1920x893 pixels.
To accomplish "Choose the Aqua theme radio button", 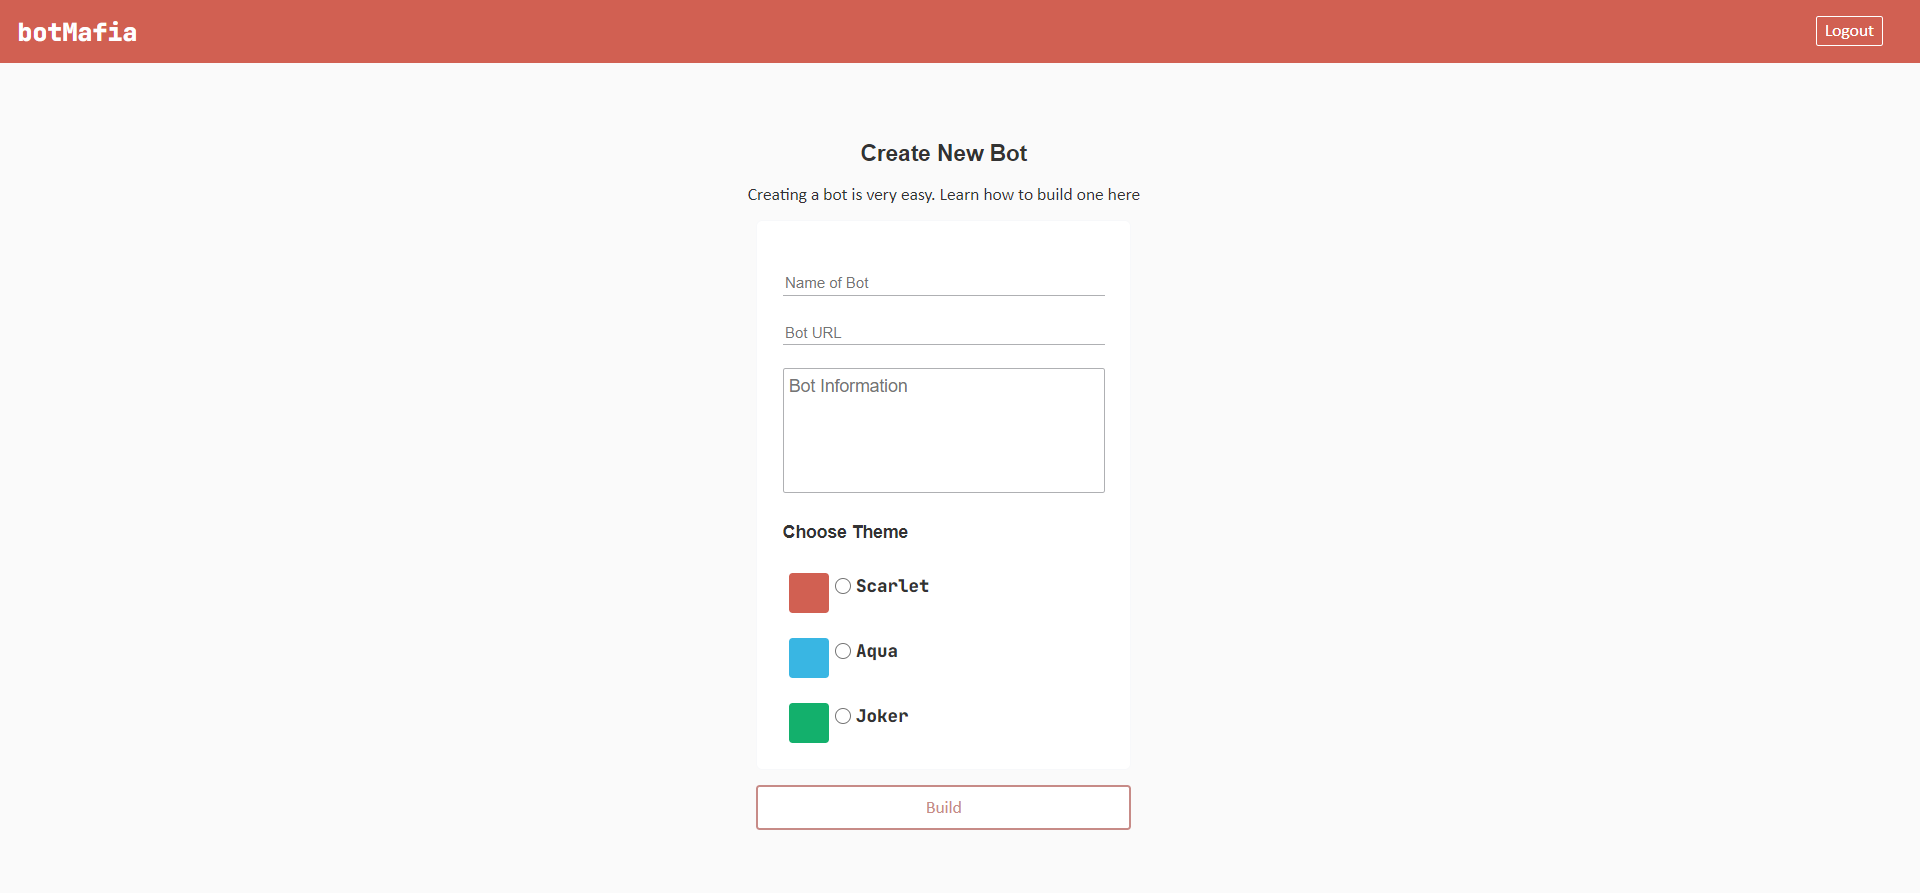I will tap(843, 651).
